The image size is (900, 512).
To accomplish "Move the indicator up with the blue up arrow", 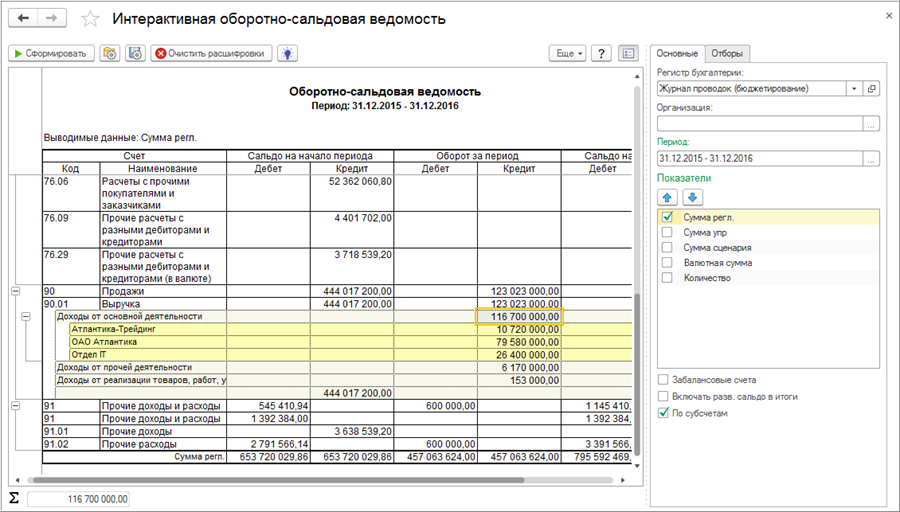I will [667, 197].
